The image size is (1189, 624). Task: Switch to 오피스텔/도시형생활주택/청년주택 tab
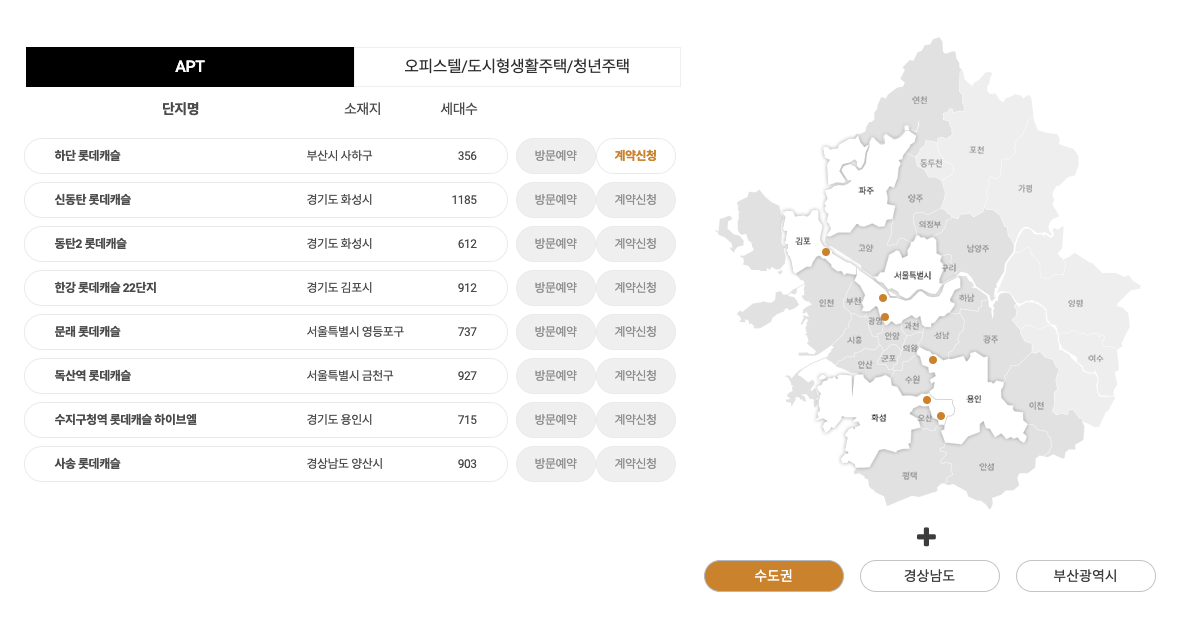517,67
